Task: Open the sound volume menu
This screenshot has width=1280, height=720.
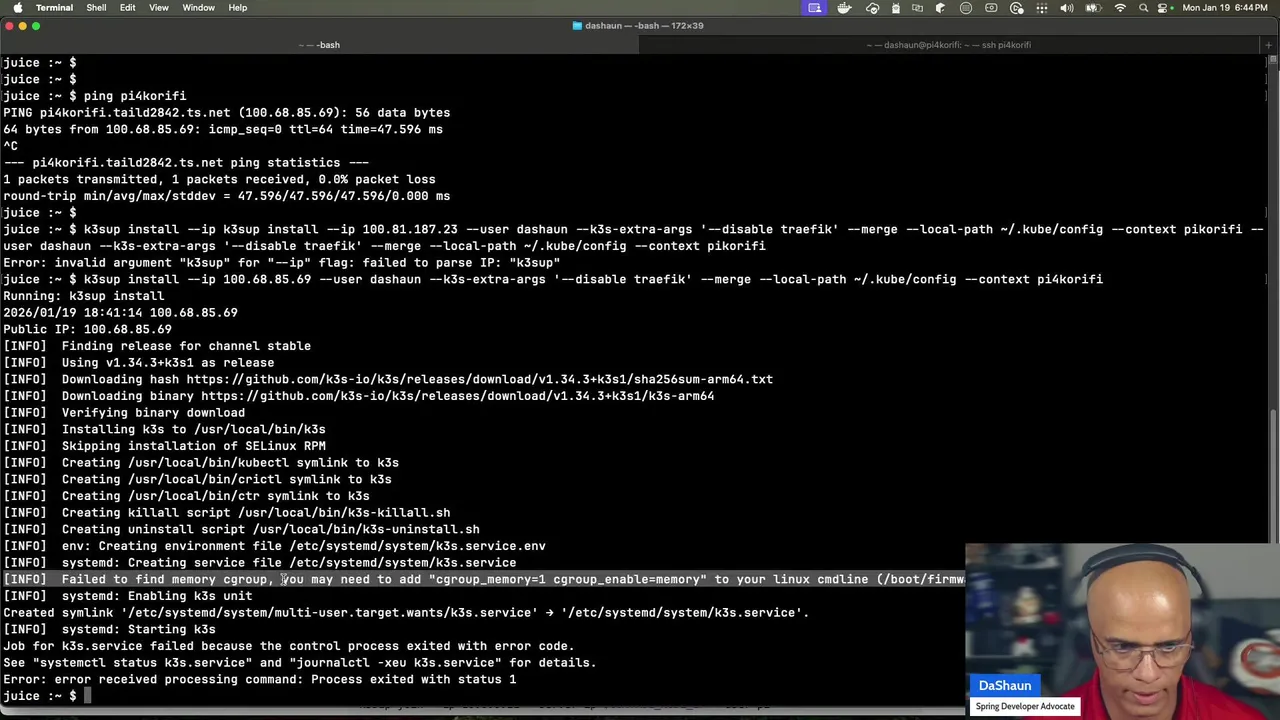Action: [1066, 8]
